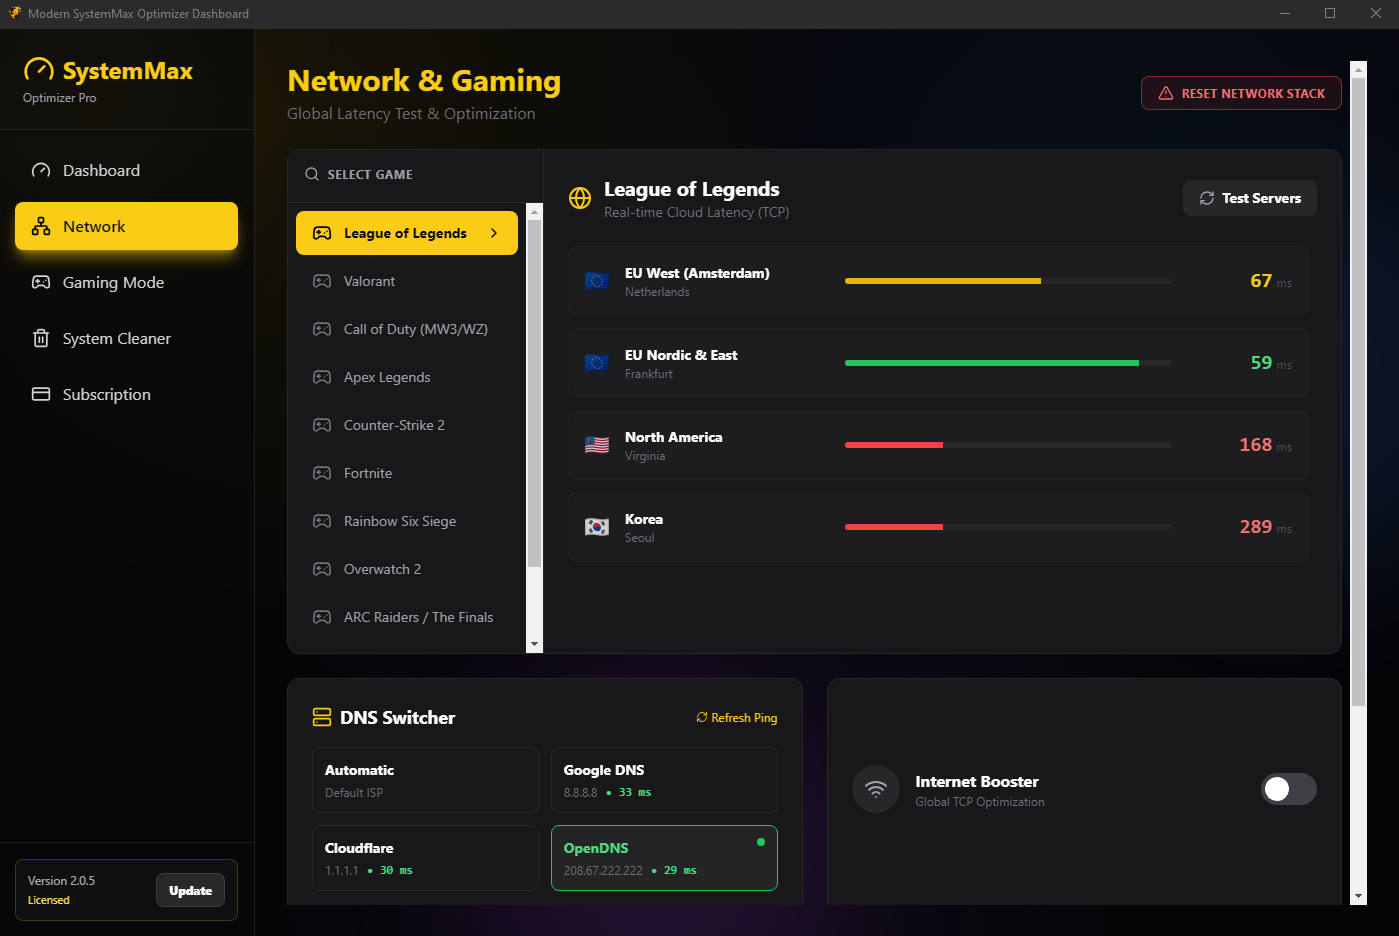
Task: Click the Test Servers button
Action: pyautogui.click(x=1250, y=198)
